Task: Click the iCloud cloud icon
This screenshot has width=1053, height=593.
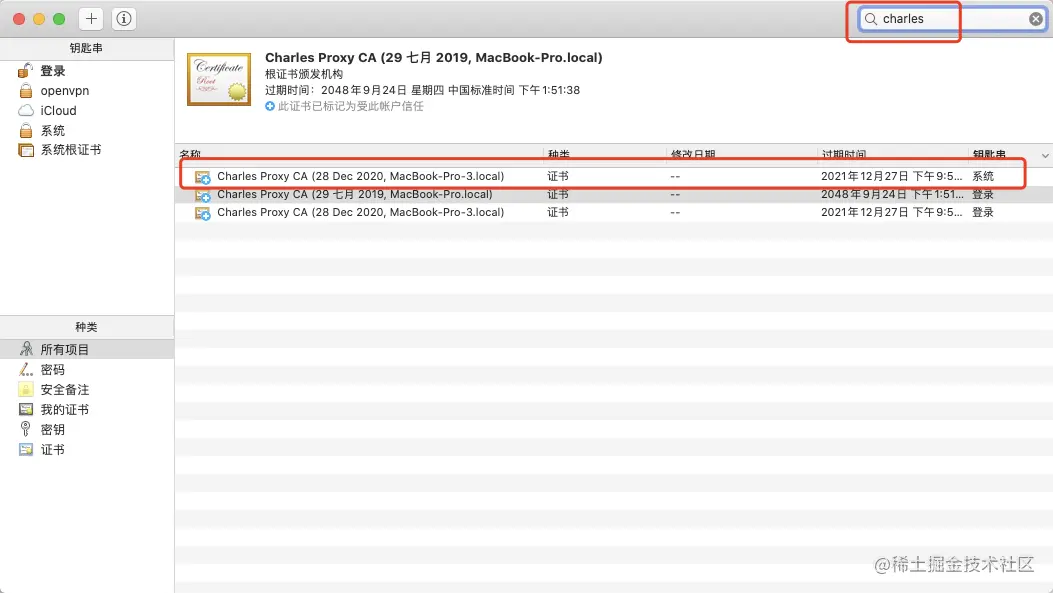Action: (x=26, y=110)
